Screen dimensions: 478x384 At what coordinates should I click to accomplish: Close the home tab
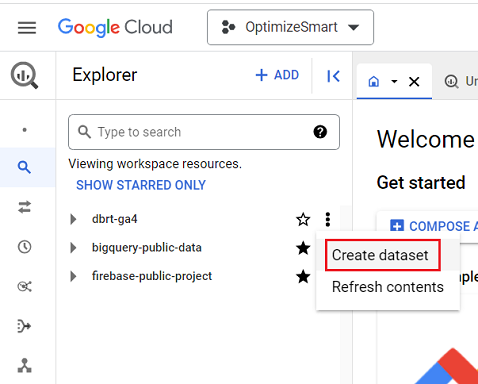click(x=414, y=81)
